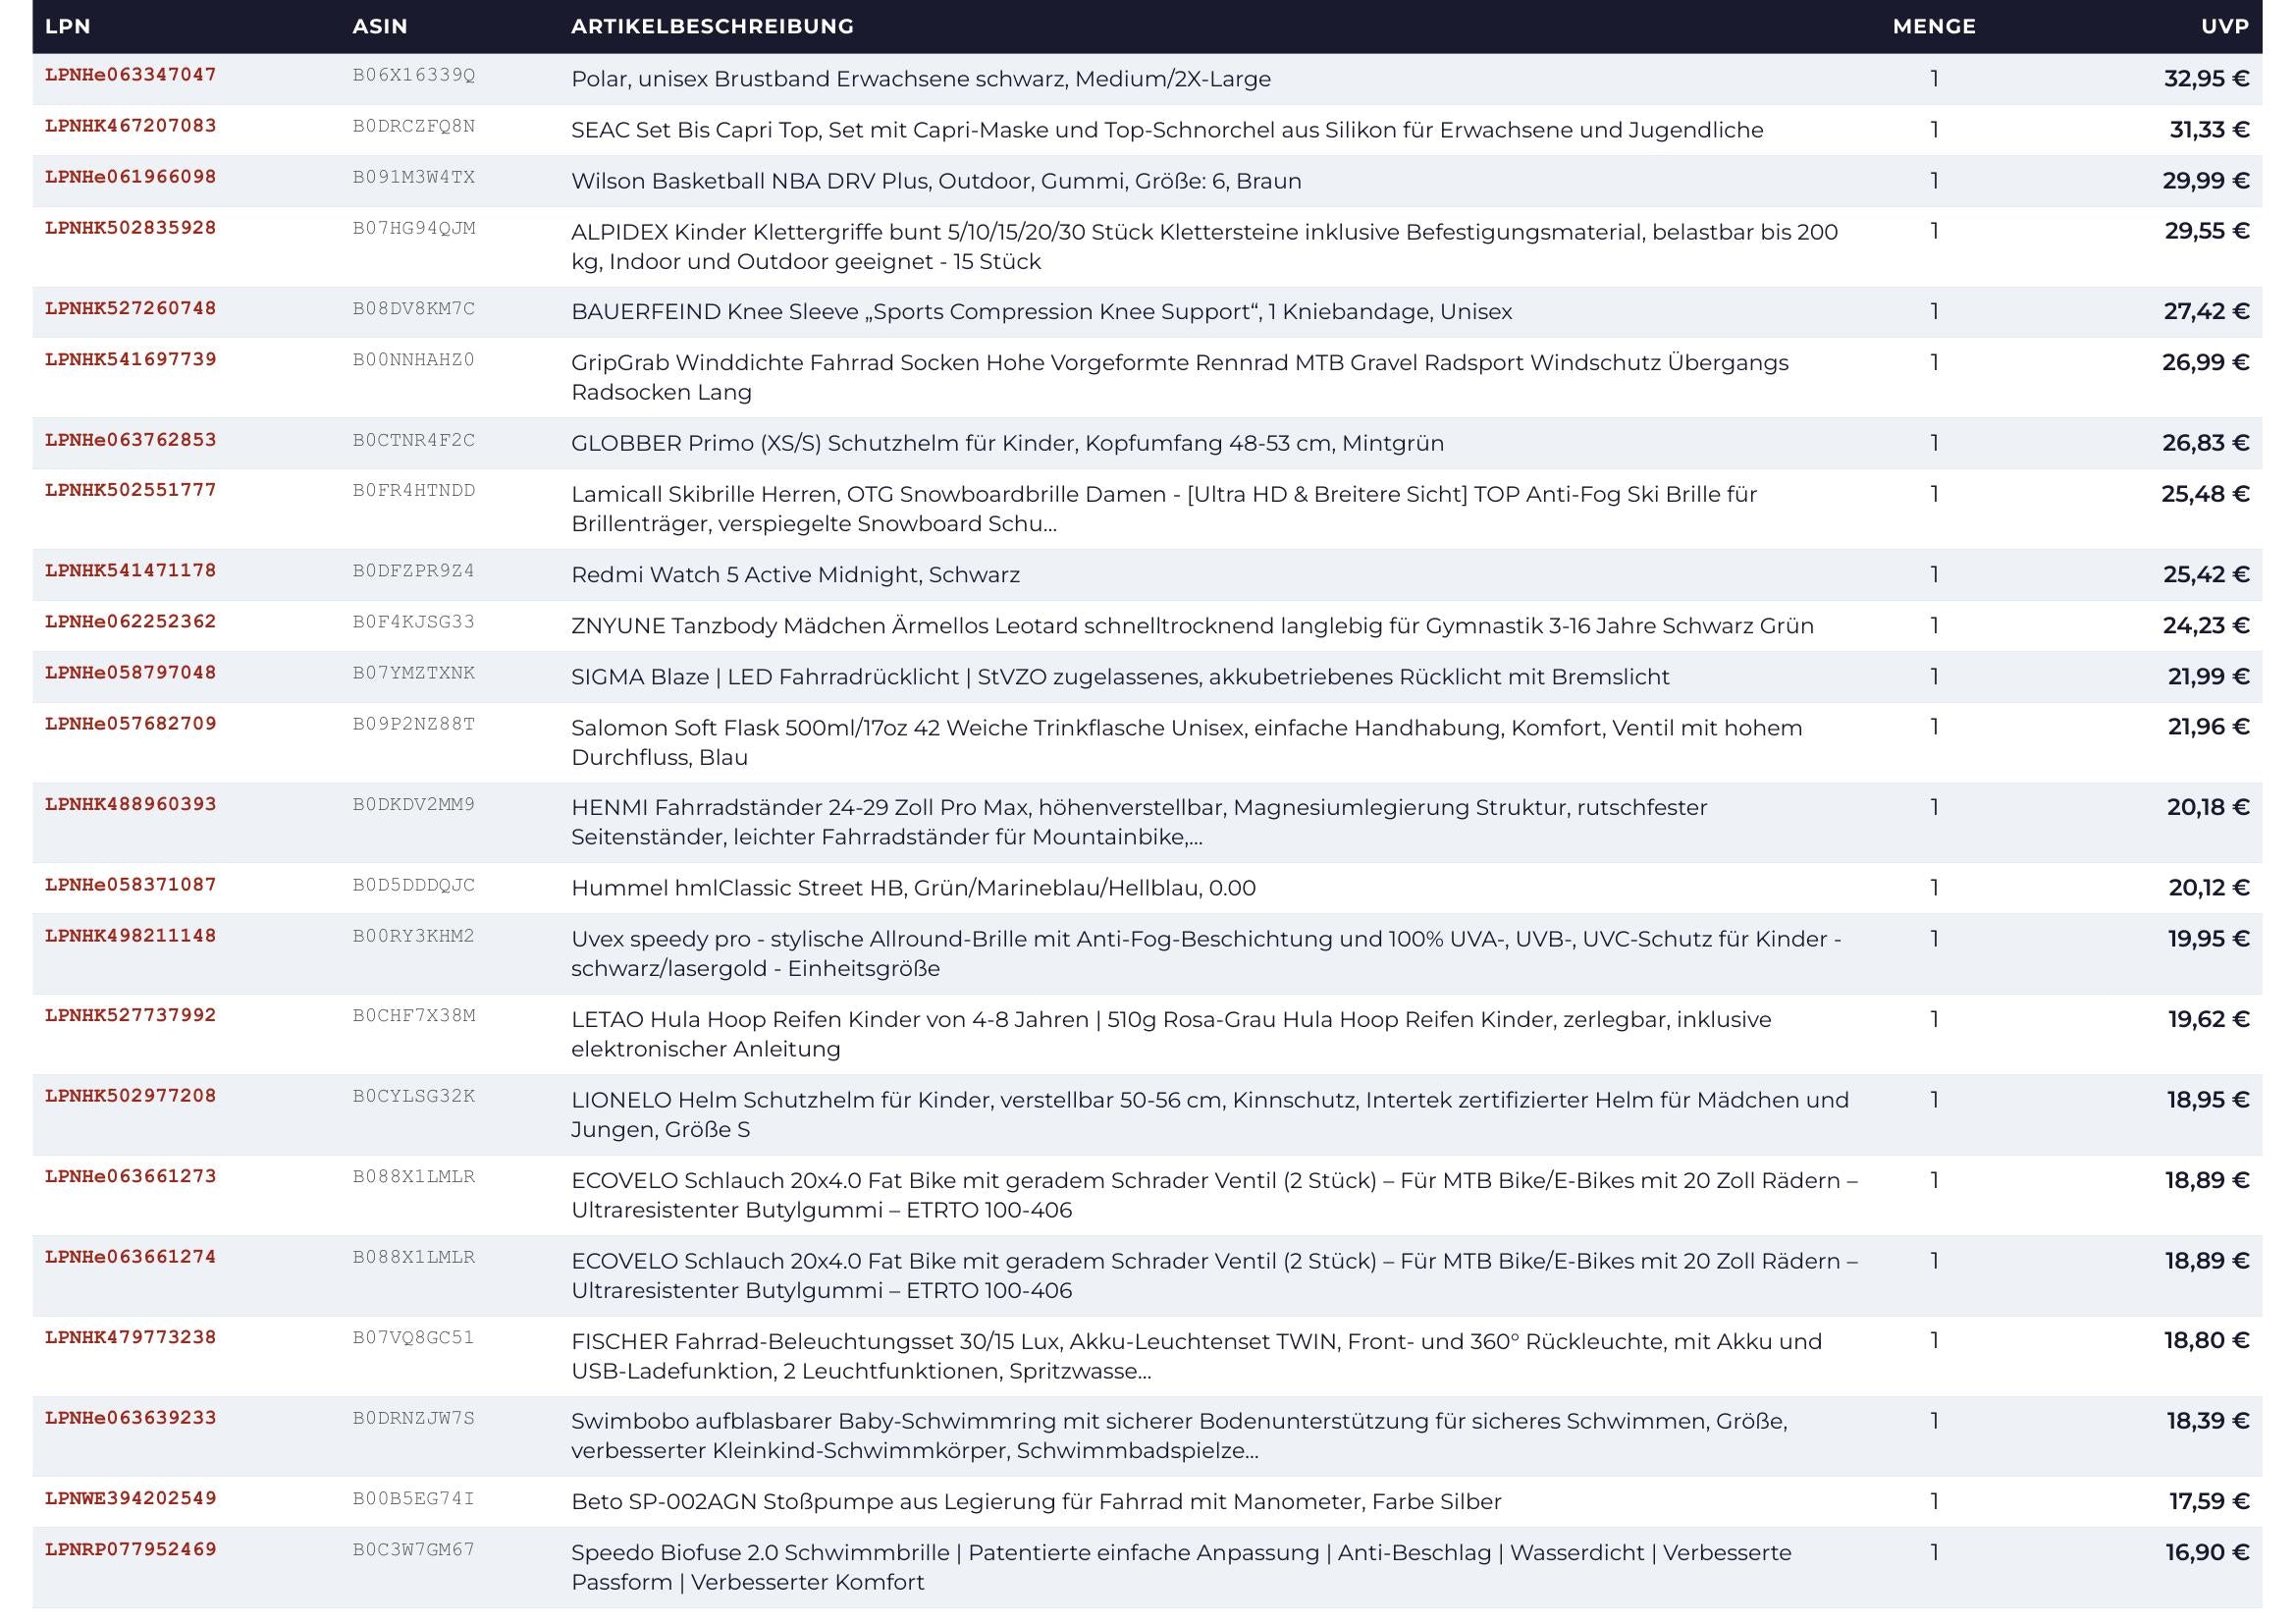Select LPN code LPNHe063347047
Image resolution: width=2296 pixels, height=1624 pixels.
point(131,75)
